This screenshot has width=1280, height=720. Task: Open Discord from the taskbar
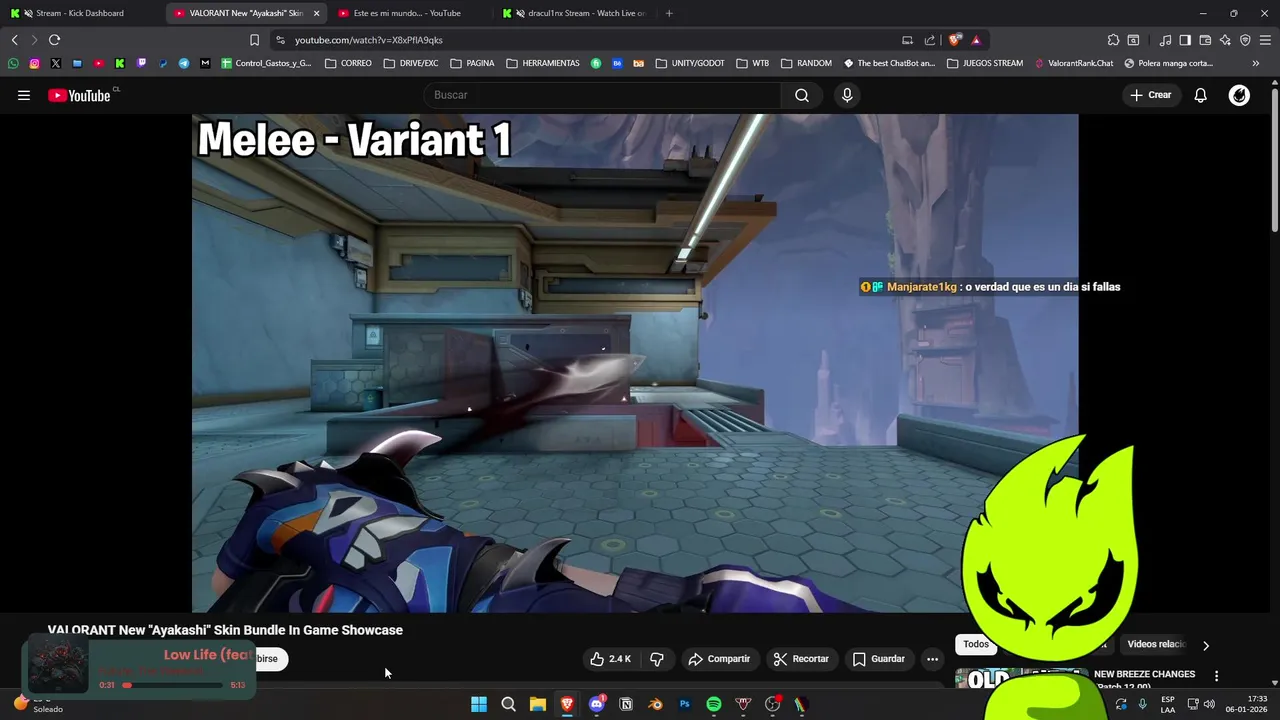pos(597,704)
